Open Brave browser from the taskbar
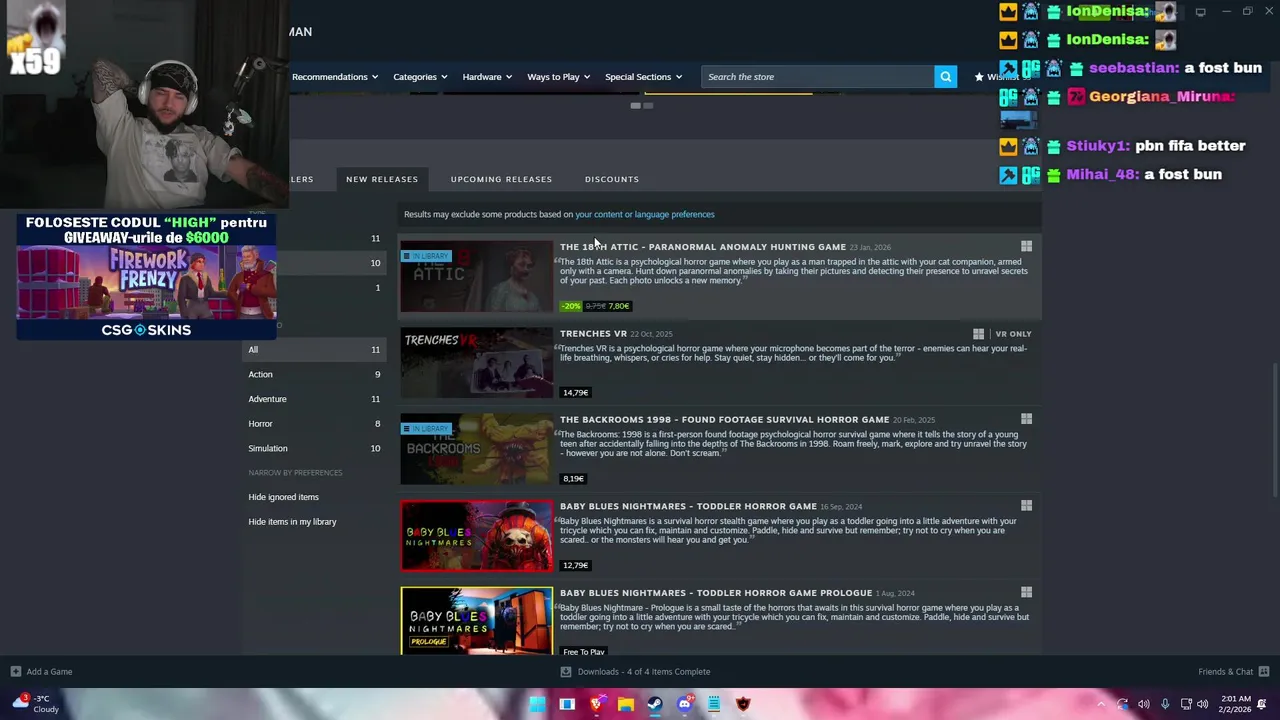 pos(596,704)
